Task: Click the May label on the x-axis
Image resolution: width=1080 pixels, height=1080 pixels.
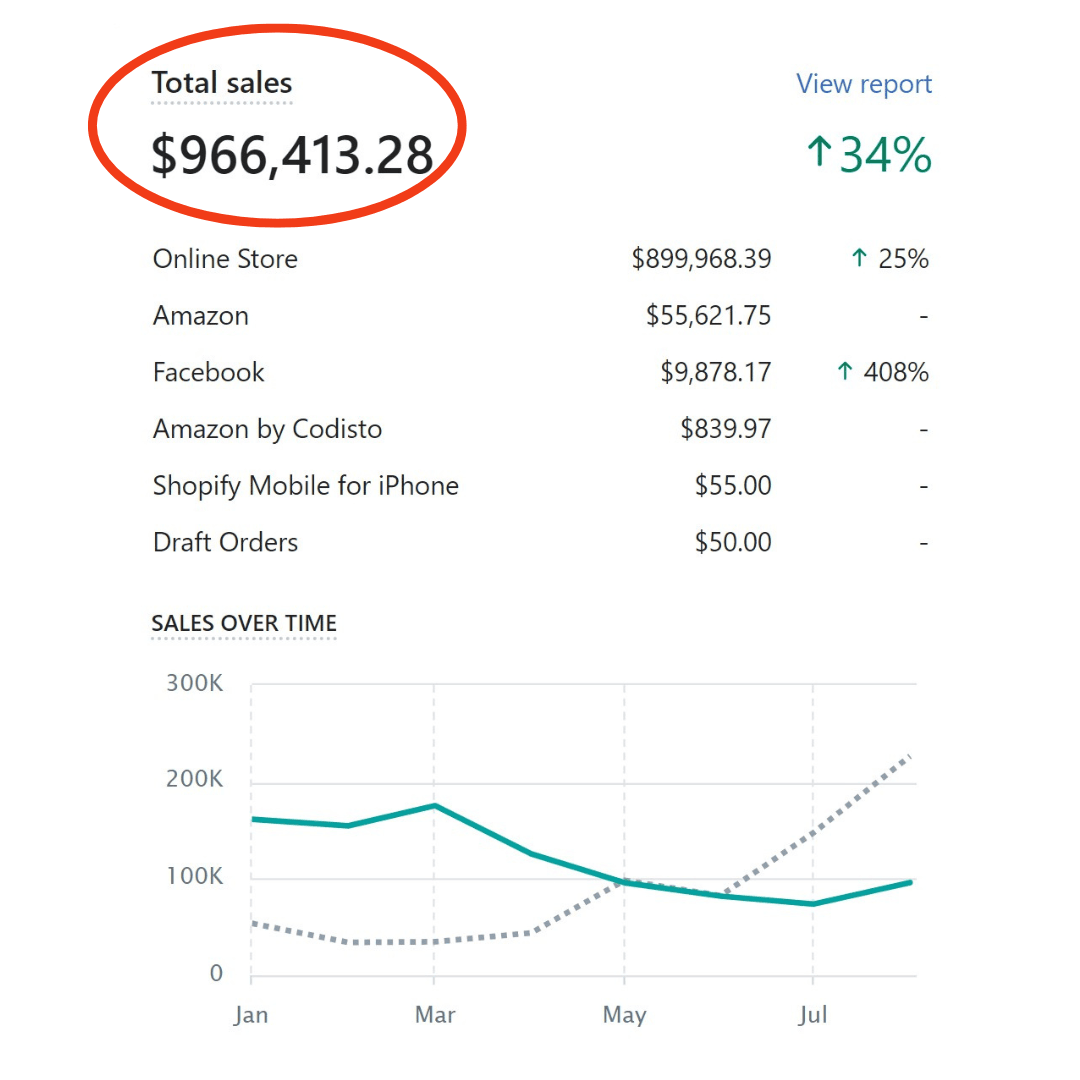Action: click(x=624, y=1015)
